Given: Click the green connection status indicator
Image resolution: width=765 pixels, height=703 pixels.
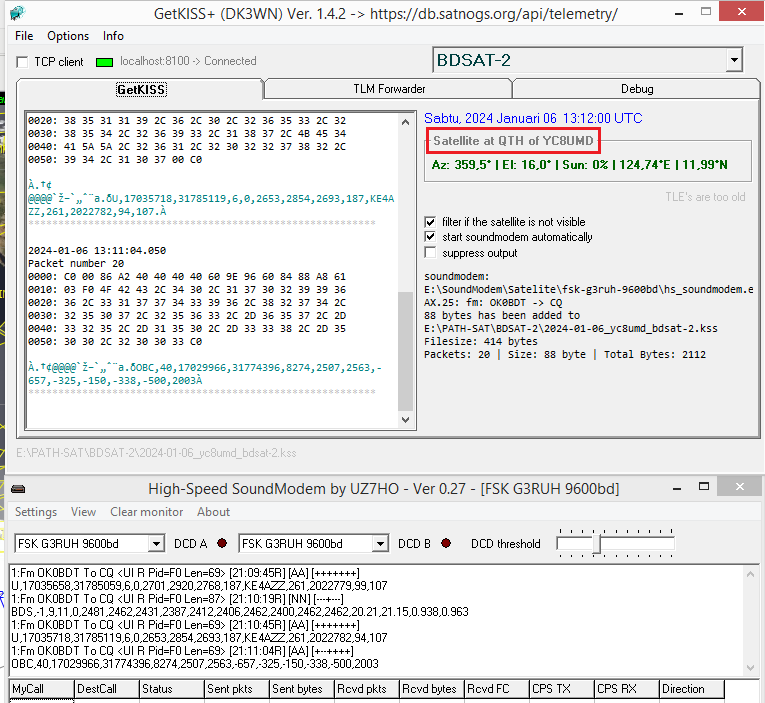Looking at the screenshot, I should click(104, 62).
